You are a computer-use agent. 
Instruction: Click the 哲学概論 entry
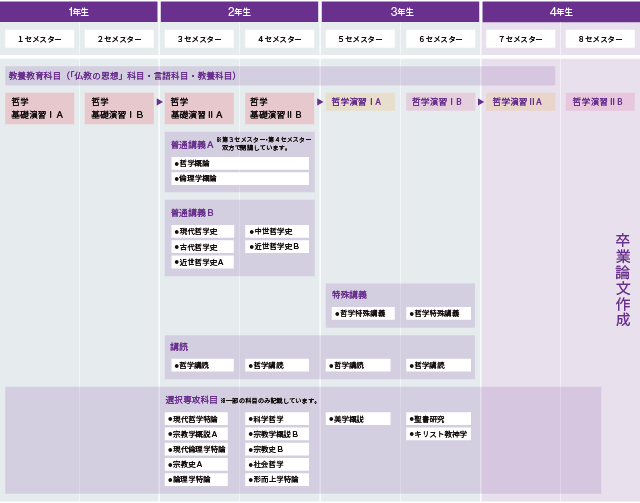pyautogui.click(x=240, y=163)
